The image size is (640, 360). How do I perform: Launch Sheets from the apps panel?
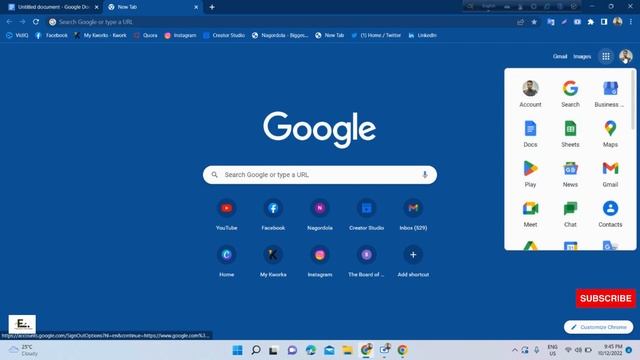tap(570, 134)
